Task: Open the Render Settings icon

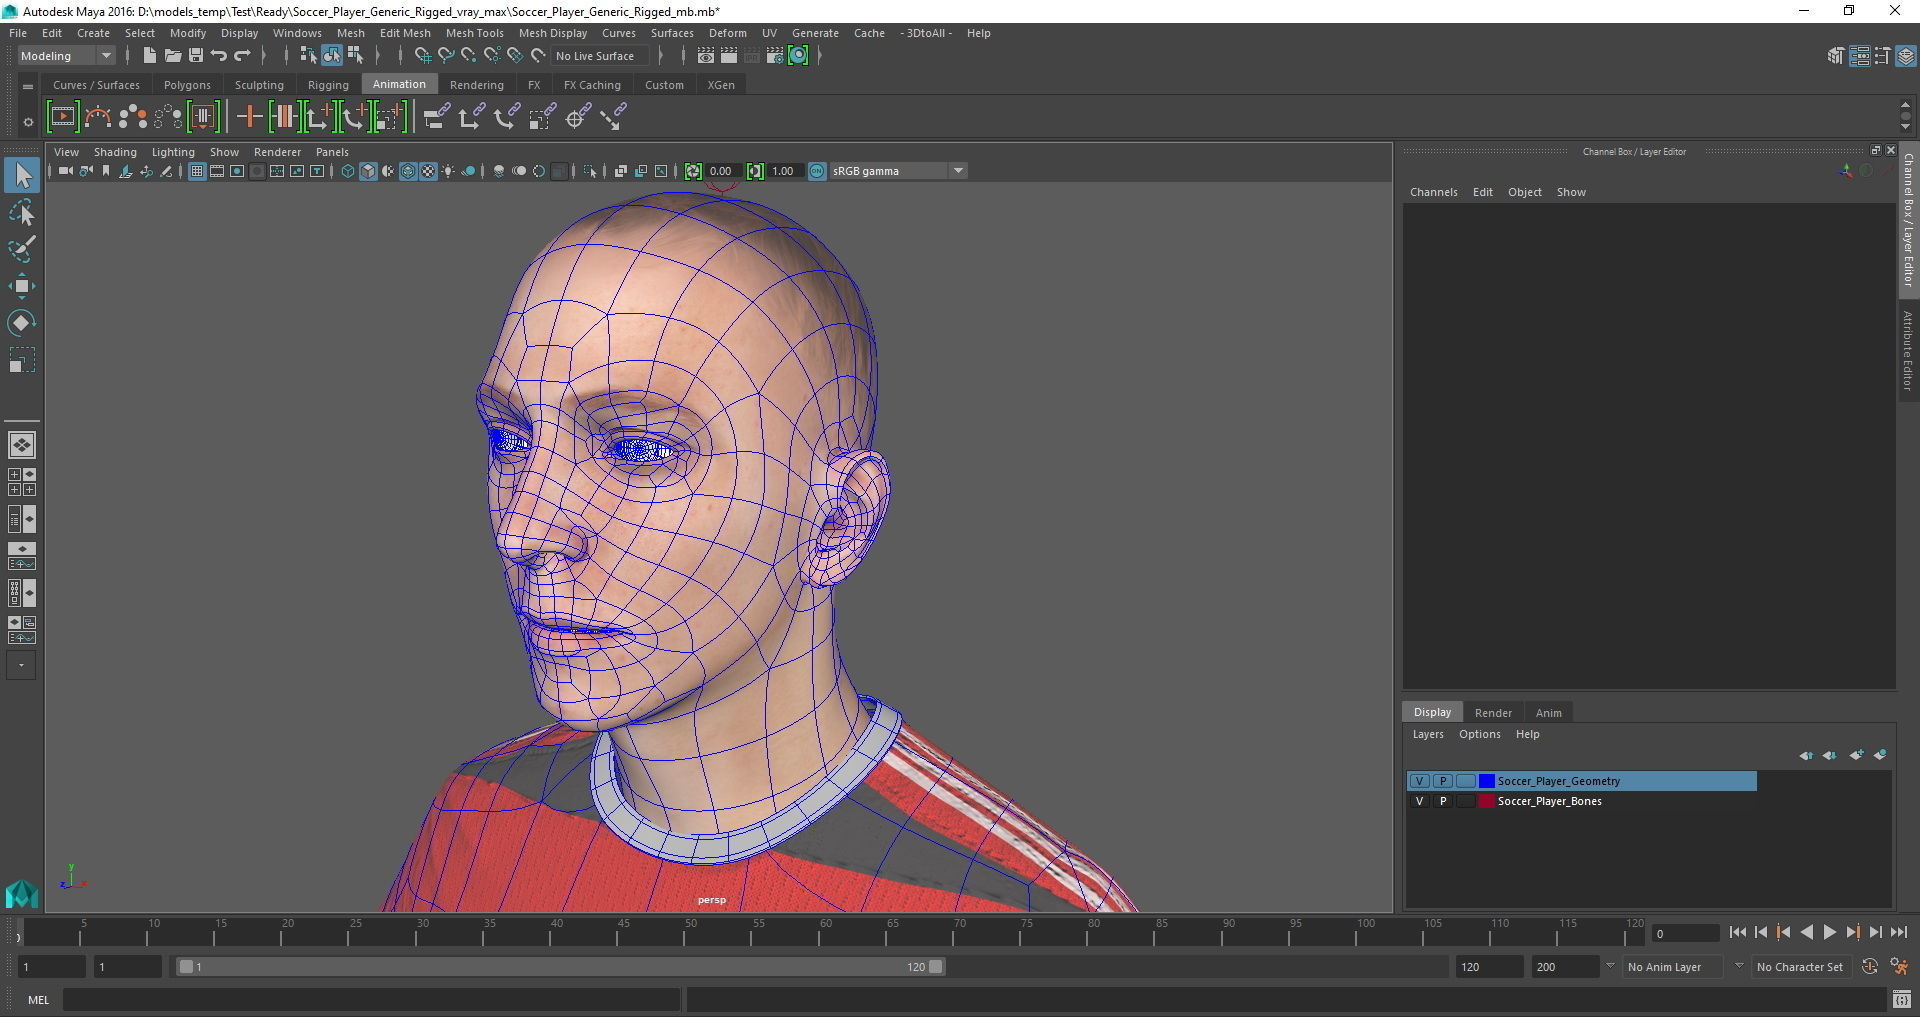Action: pos(775,56)
